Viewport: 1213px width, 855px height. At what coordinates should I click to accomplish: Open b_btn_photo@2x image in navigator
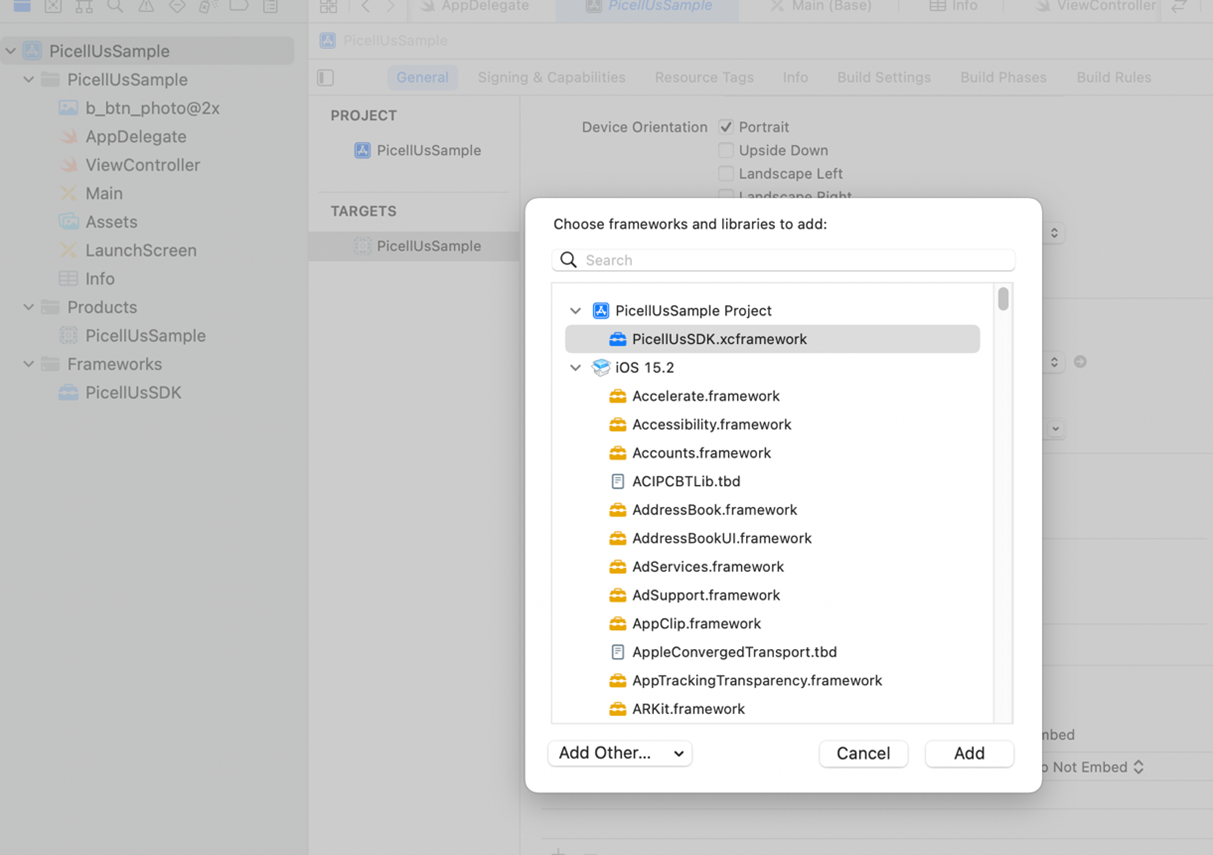click(139, 108)
